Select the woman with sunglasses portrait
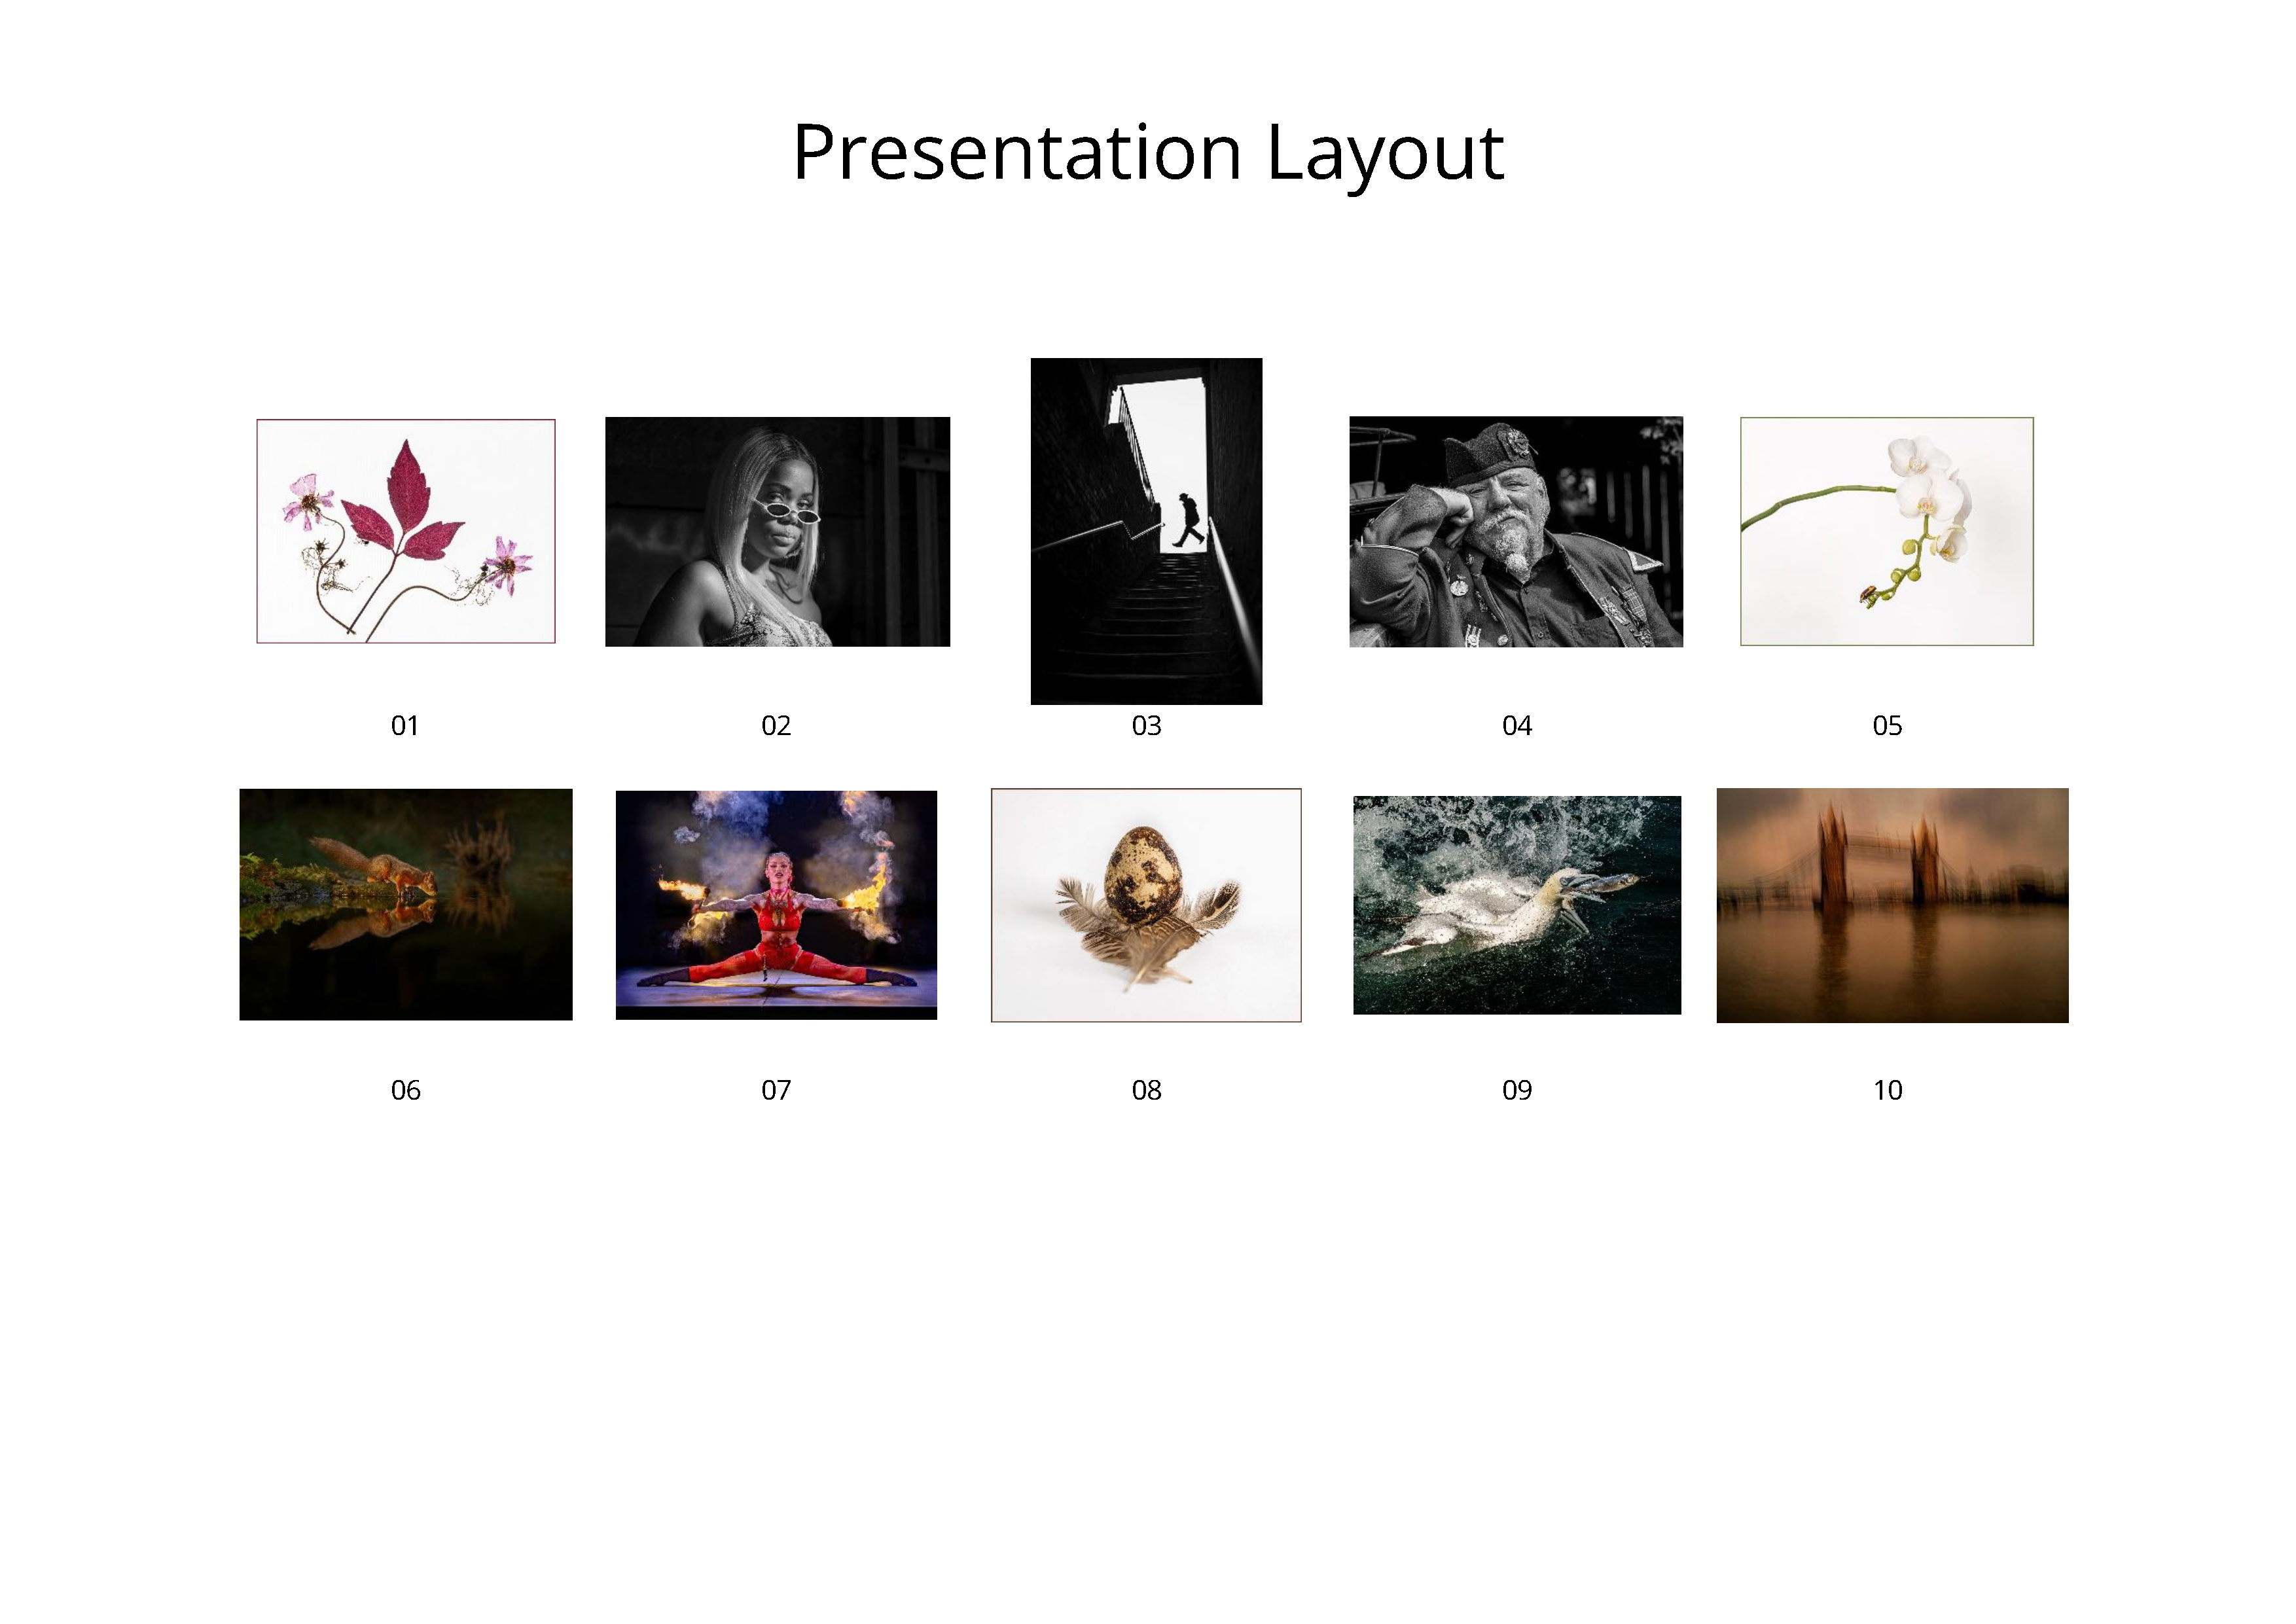2296x1624 pixels. (x=777, y=531)
